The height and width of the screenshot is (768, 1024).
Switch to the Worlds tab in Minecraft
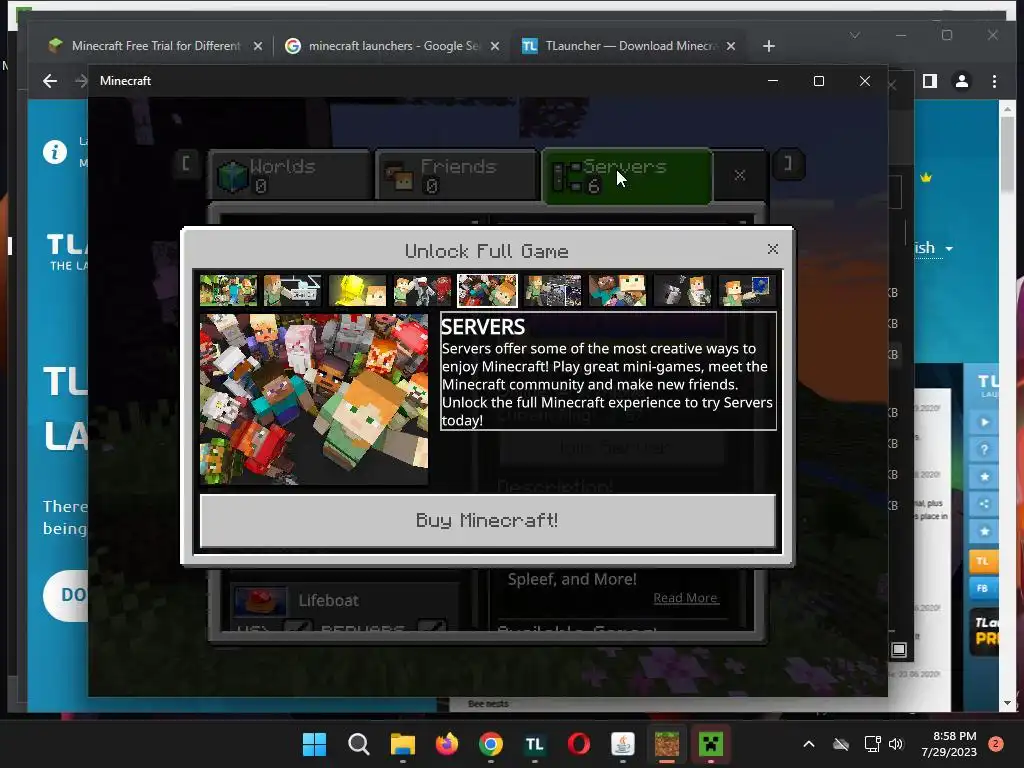click(290, 175)
